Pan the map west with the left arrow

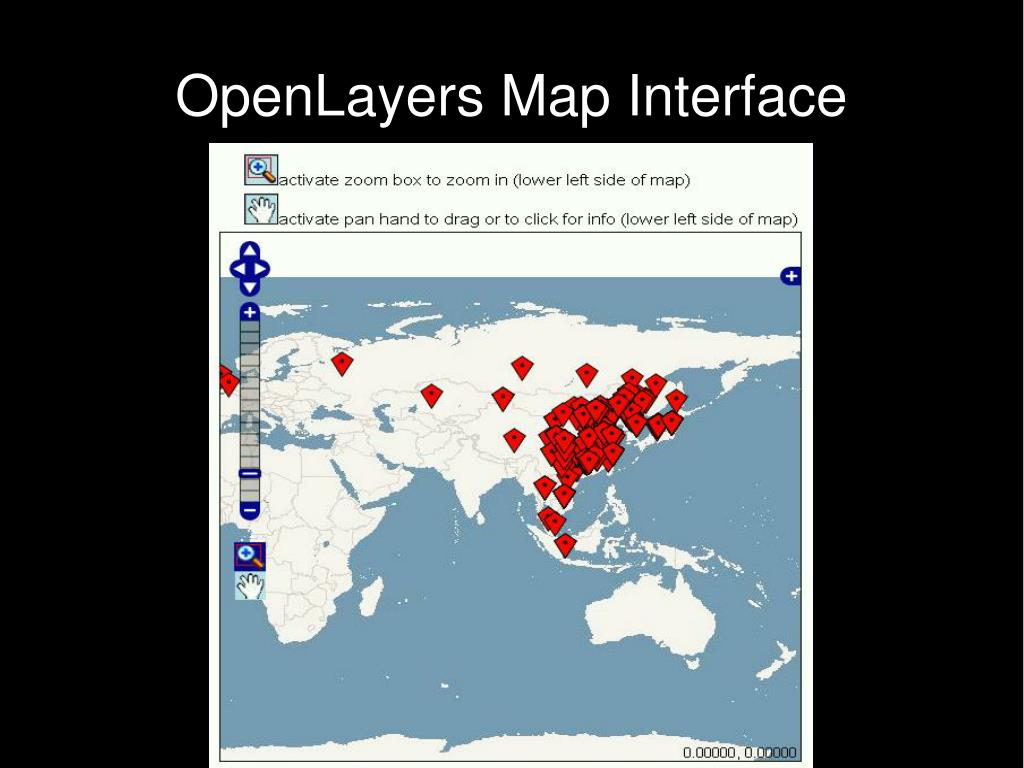tap(238, 268)
